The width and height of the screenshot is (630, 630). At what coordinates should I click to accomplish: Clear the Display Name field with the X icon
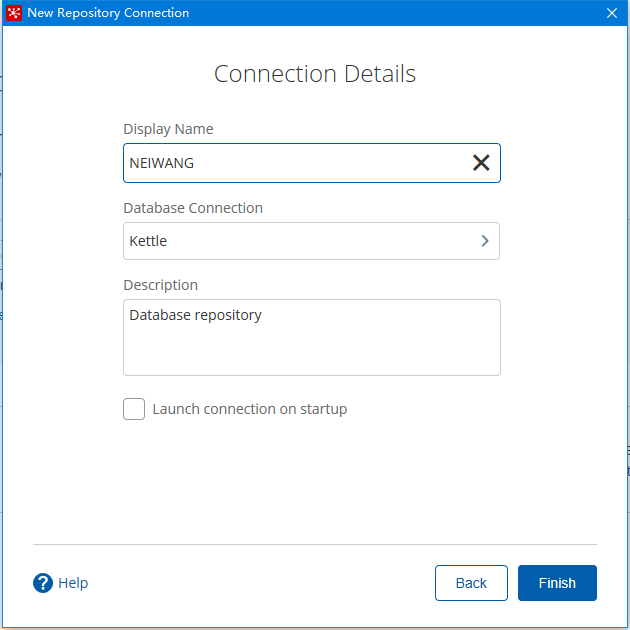point(481,163)
